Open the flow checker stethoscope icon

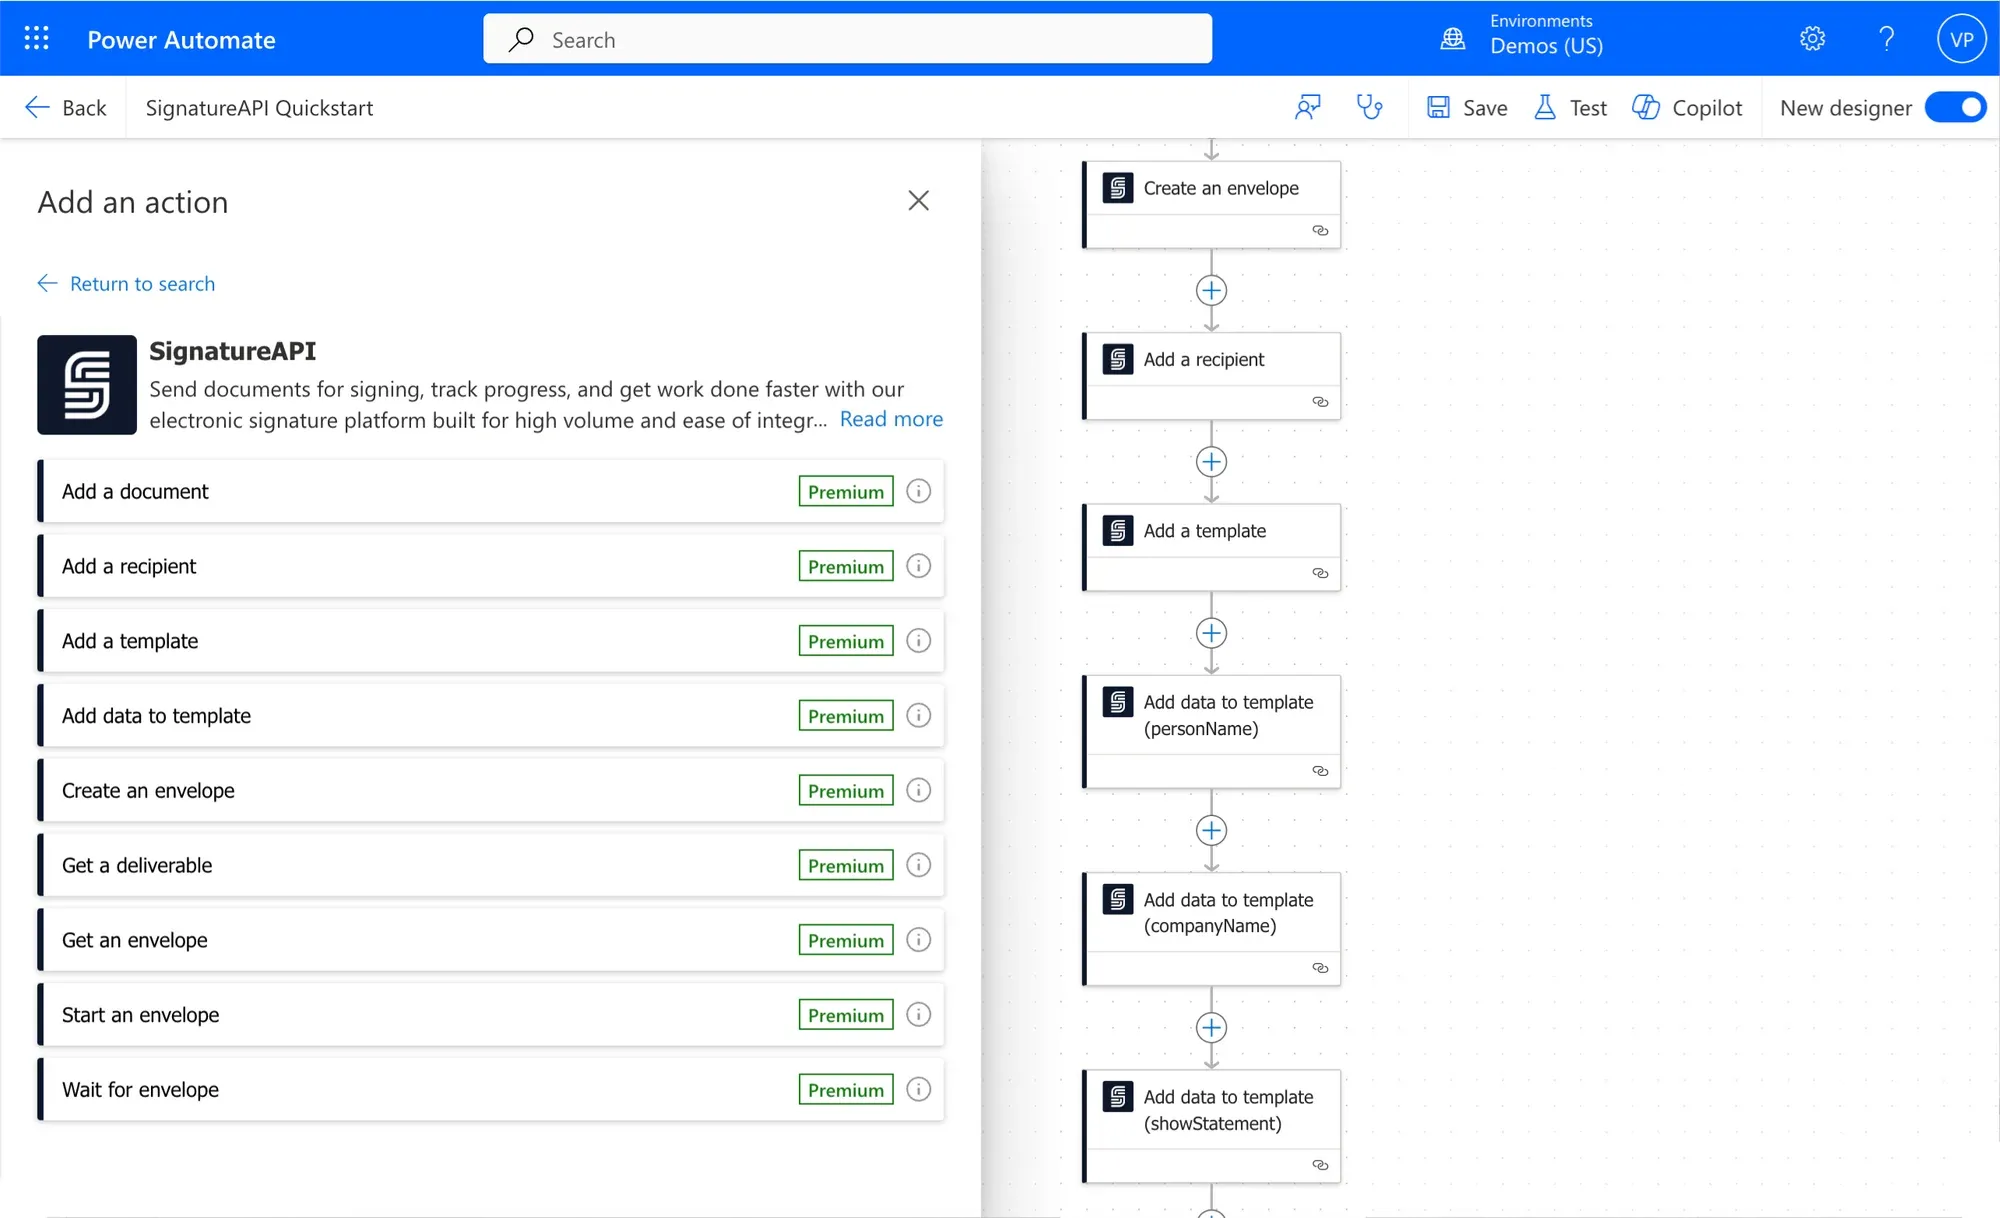tap(1369, 107)
